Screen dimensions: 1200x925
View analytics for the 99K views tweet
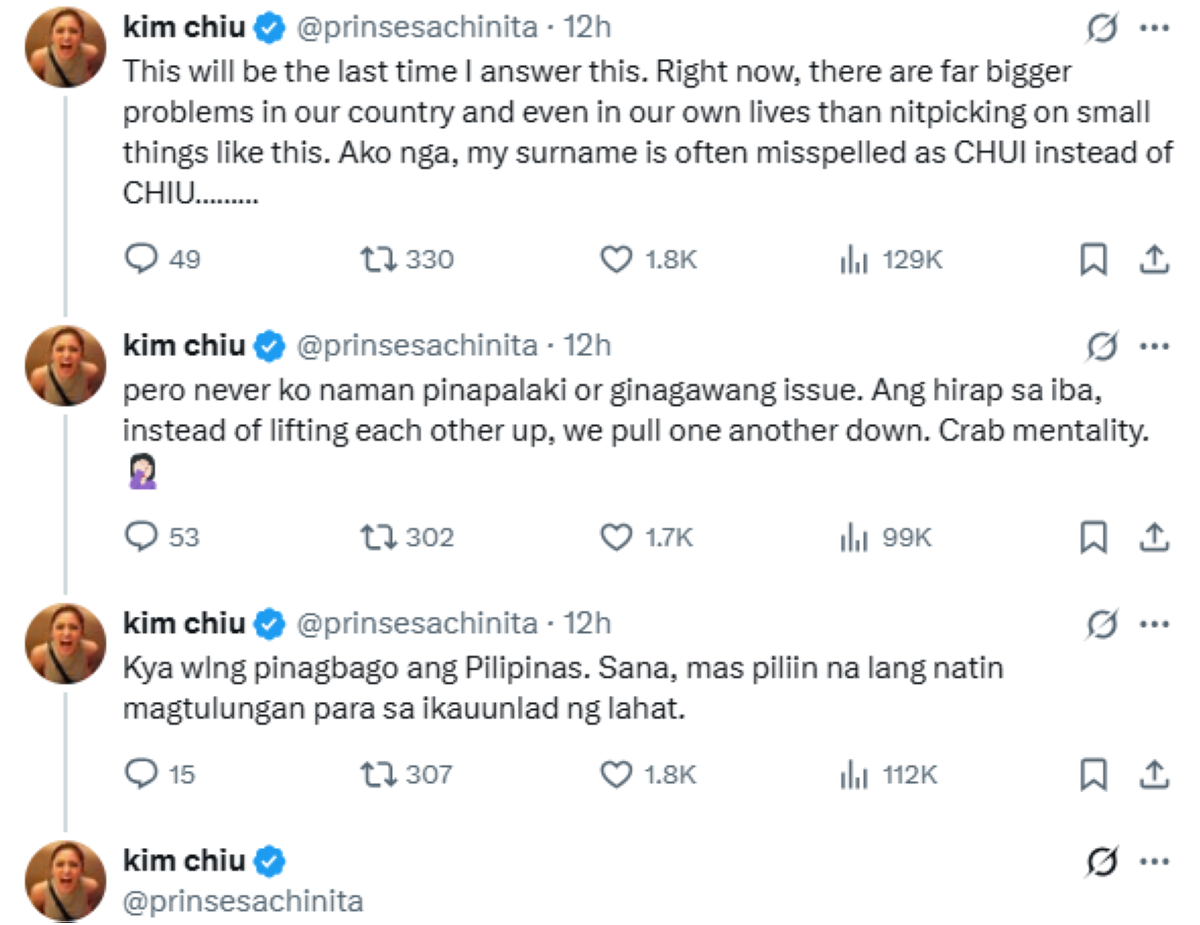(852, 537)
